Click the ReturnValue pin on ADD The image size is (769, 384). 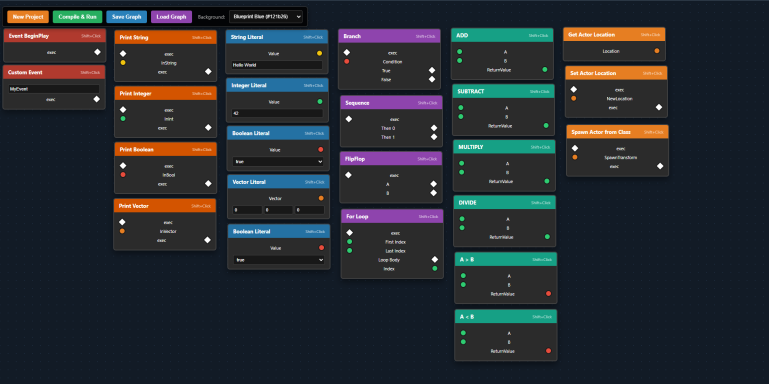pos(545,70)
